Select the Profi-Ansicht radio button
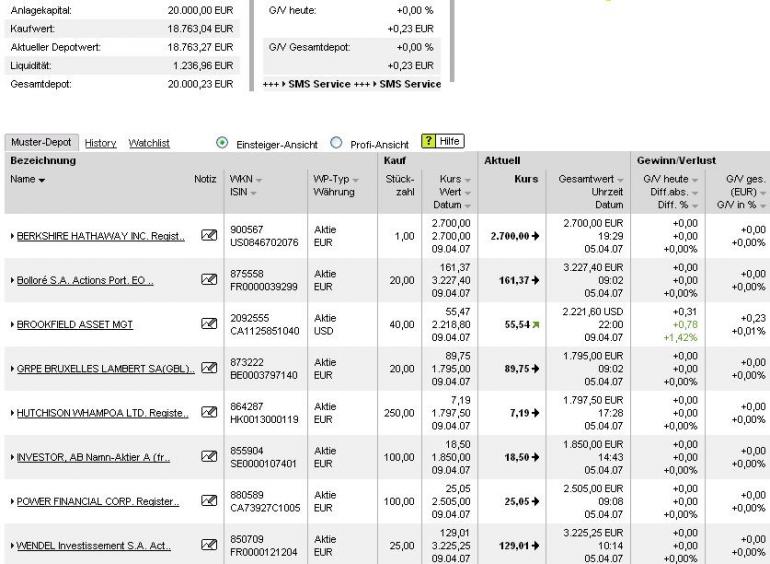This screenshot has height=564, width=770. (x=336, y=143)
